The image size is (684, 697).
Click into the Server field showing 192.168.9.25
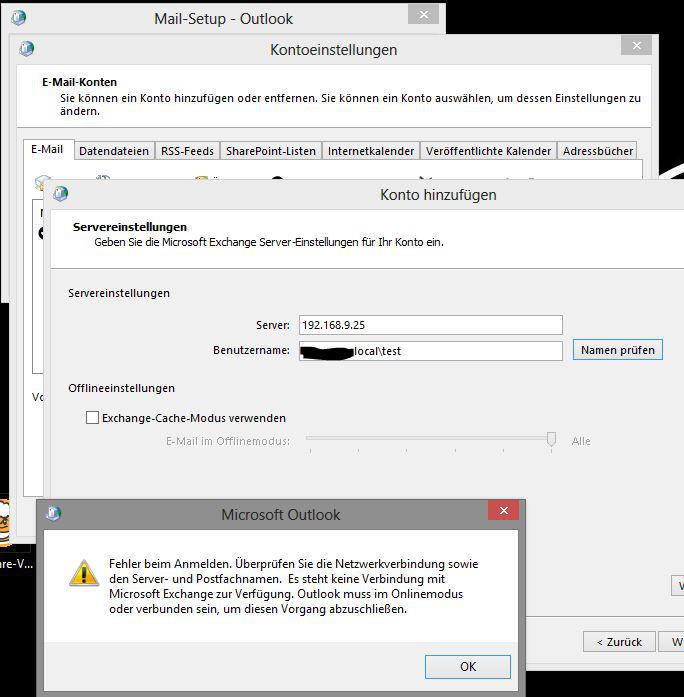coord(431,325)
